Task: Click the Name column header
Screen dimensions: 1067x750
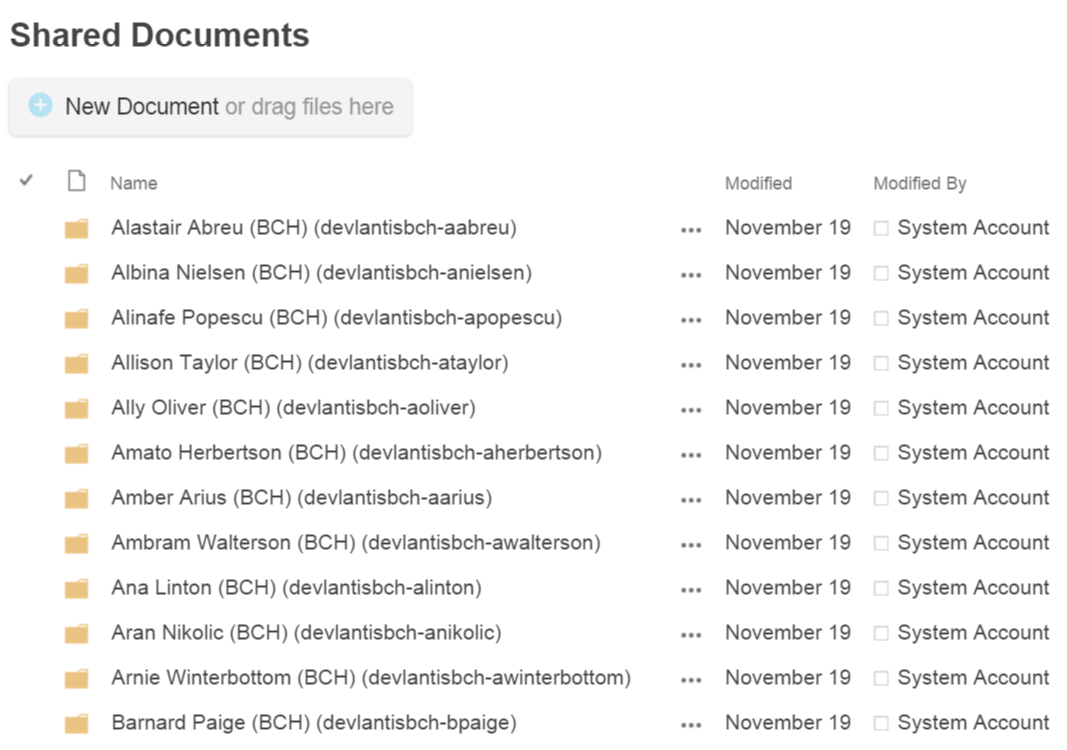Action: pyautogui.click(x=132, y=183)
